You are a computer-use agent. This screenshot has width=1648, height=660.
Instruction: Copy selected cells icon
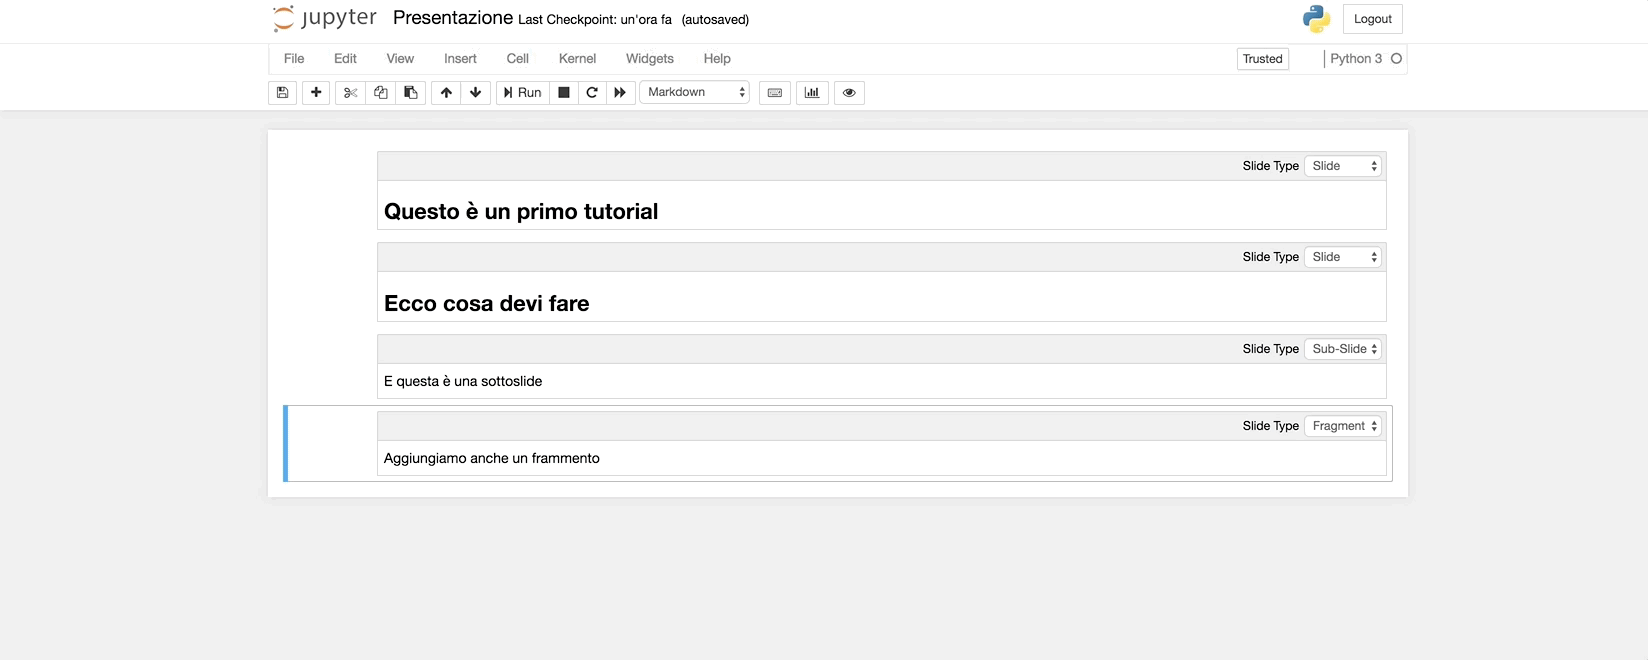381,93
